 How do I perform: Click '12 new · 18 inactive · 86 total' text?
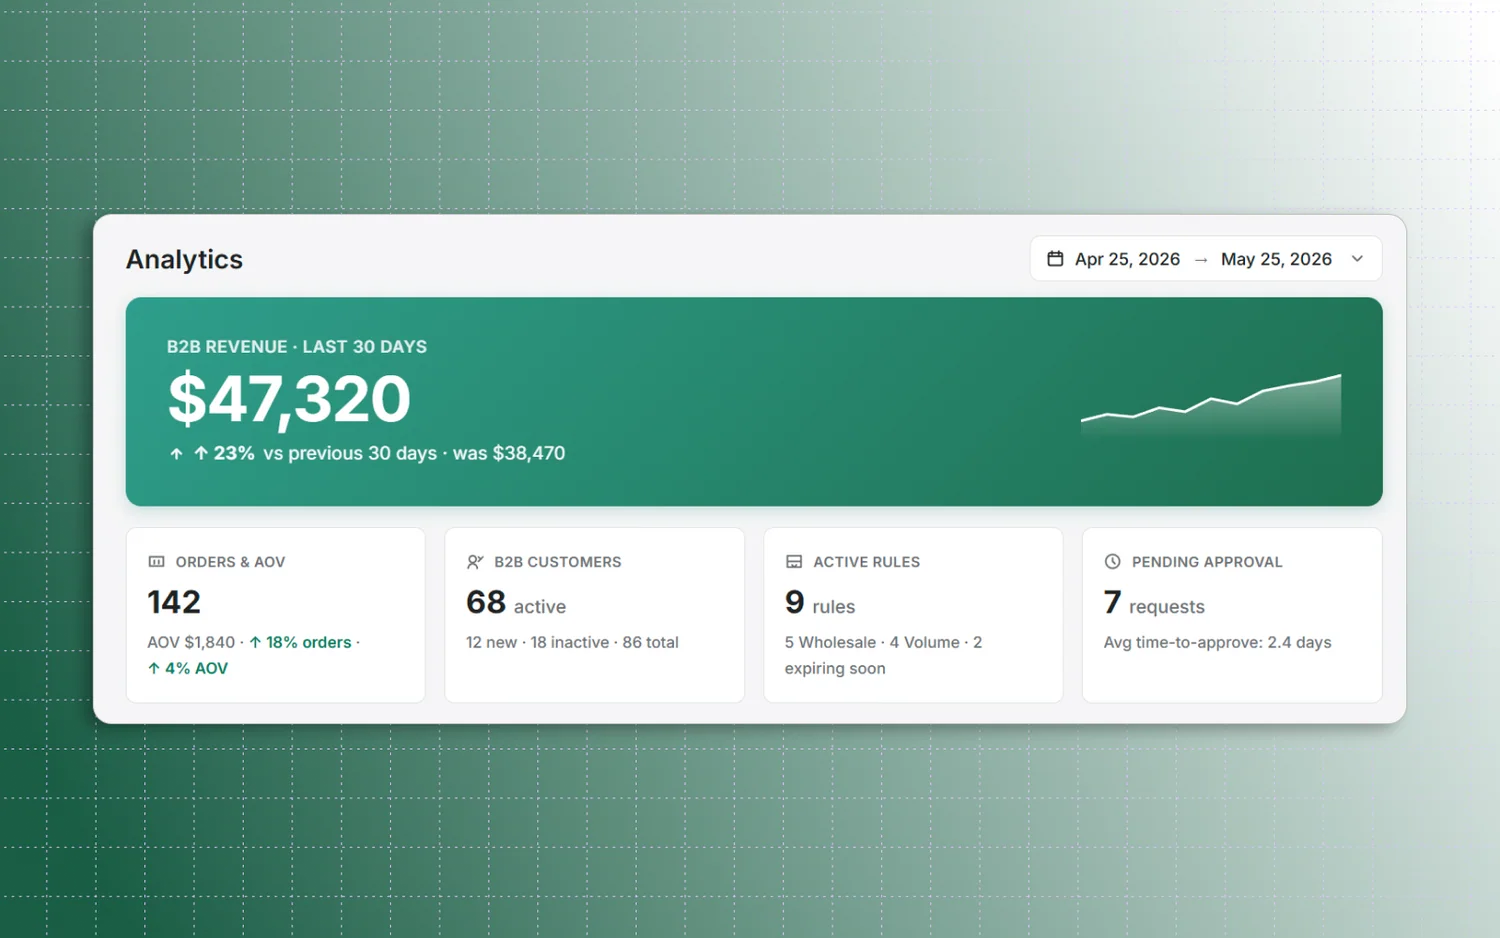[572, 642]
